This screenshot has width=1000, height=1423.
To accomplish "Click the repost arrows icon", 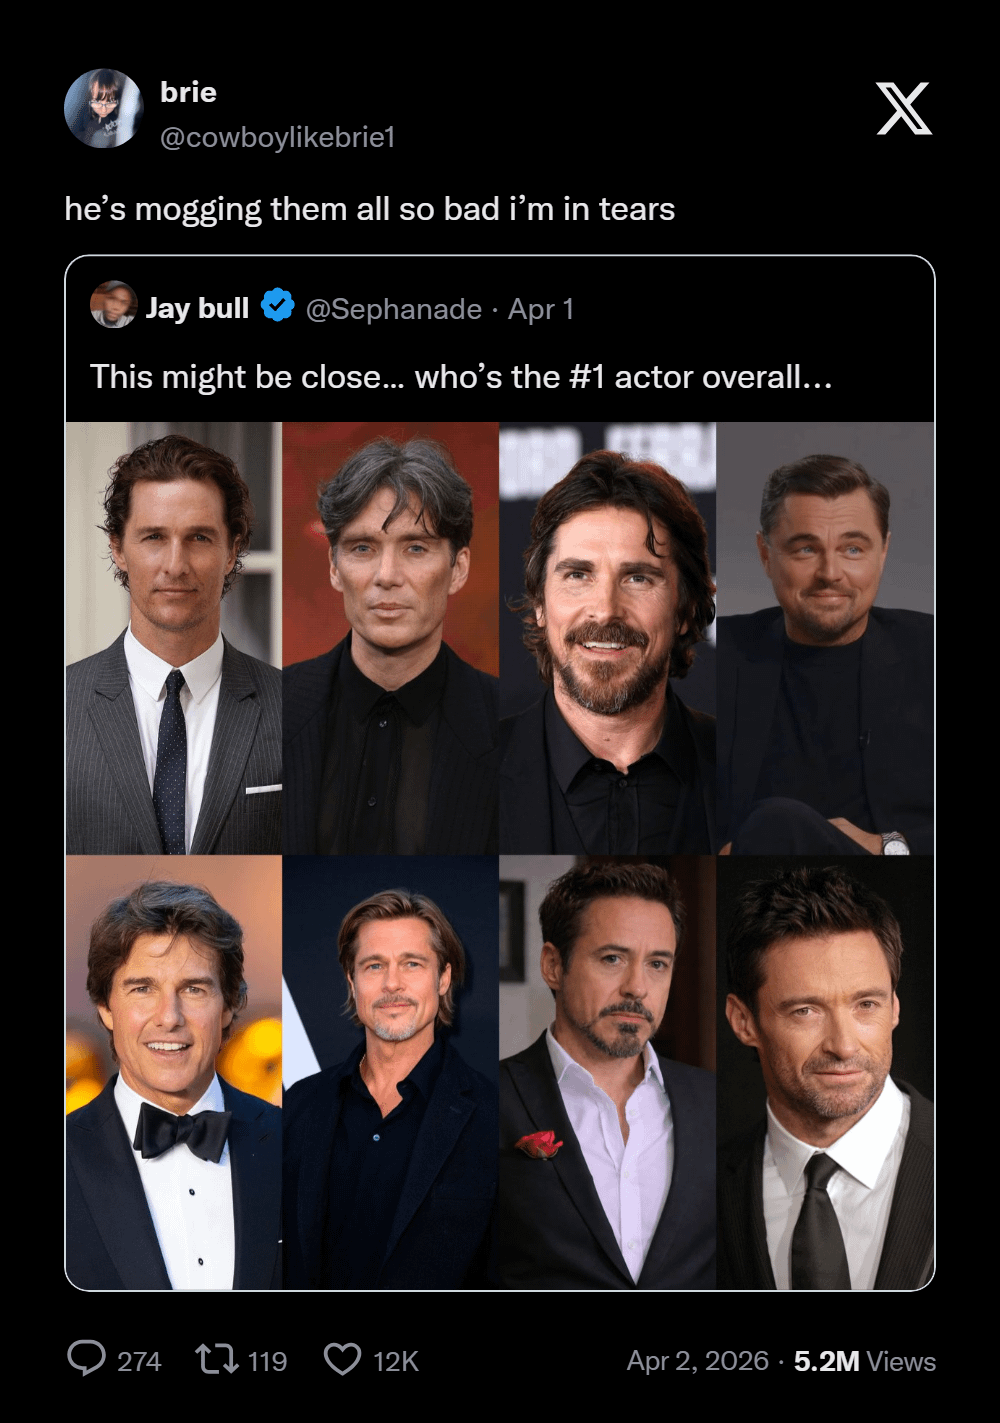I will 216,1359.
